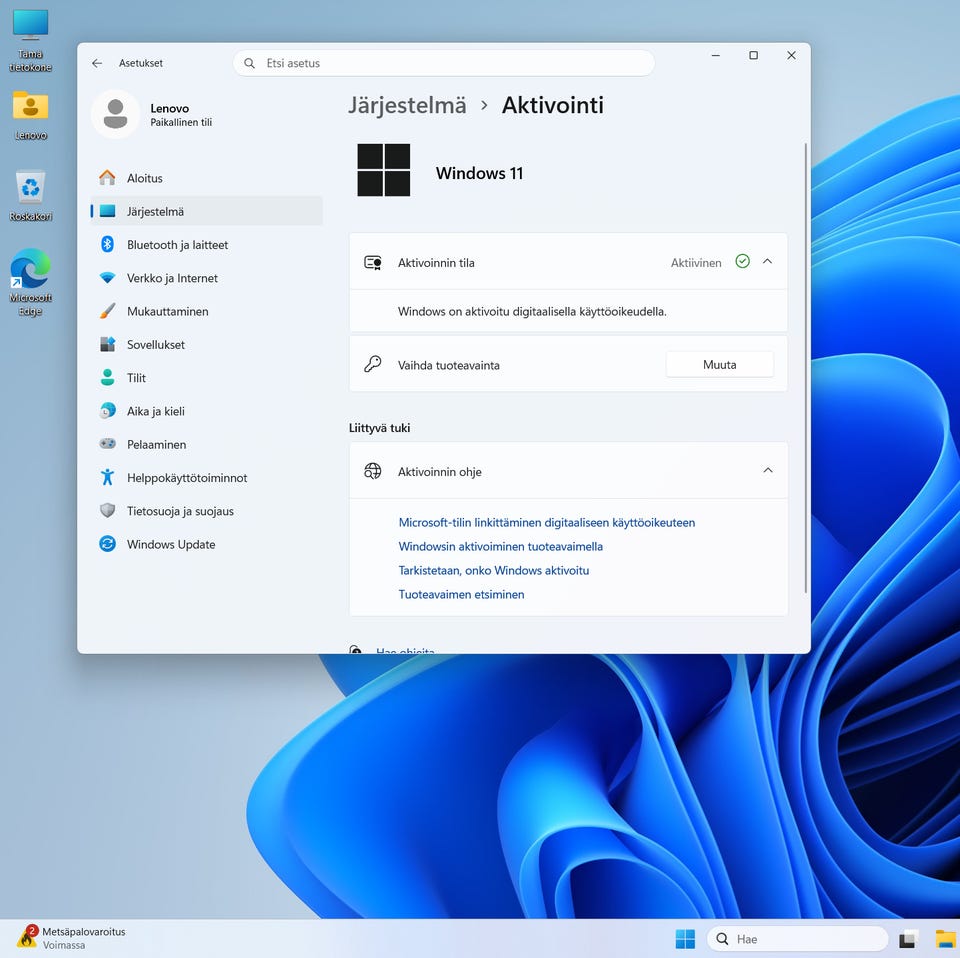This screenshot has height=958, width=960.
Task: Click the Liittyvä tuki heading
Action: [x=380, y=428]
